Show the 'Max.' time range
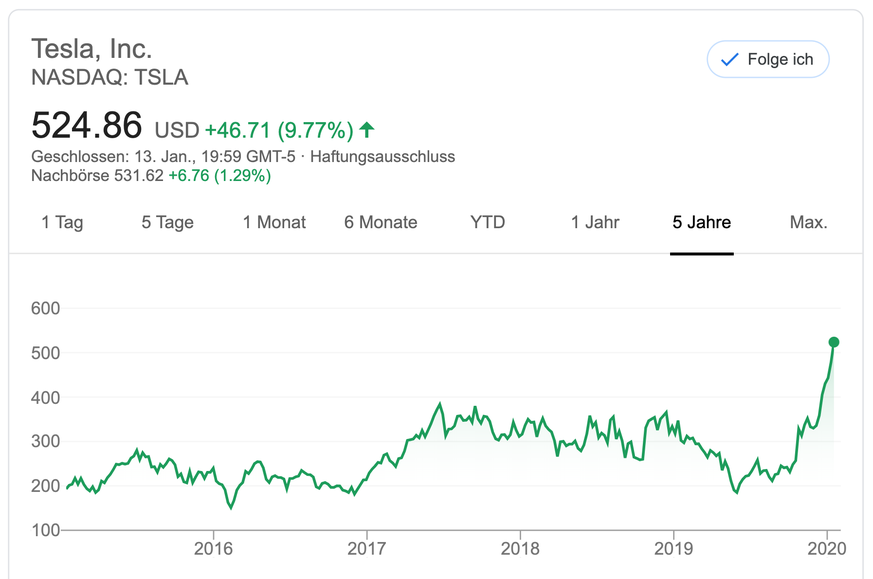The image size is (873, 579). [809, 223]
